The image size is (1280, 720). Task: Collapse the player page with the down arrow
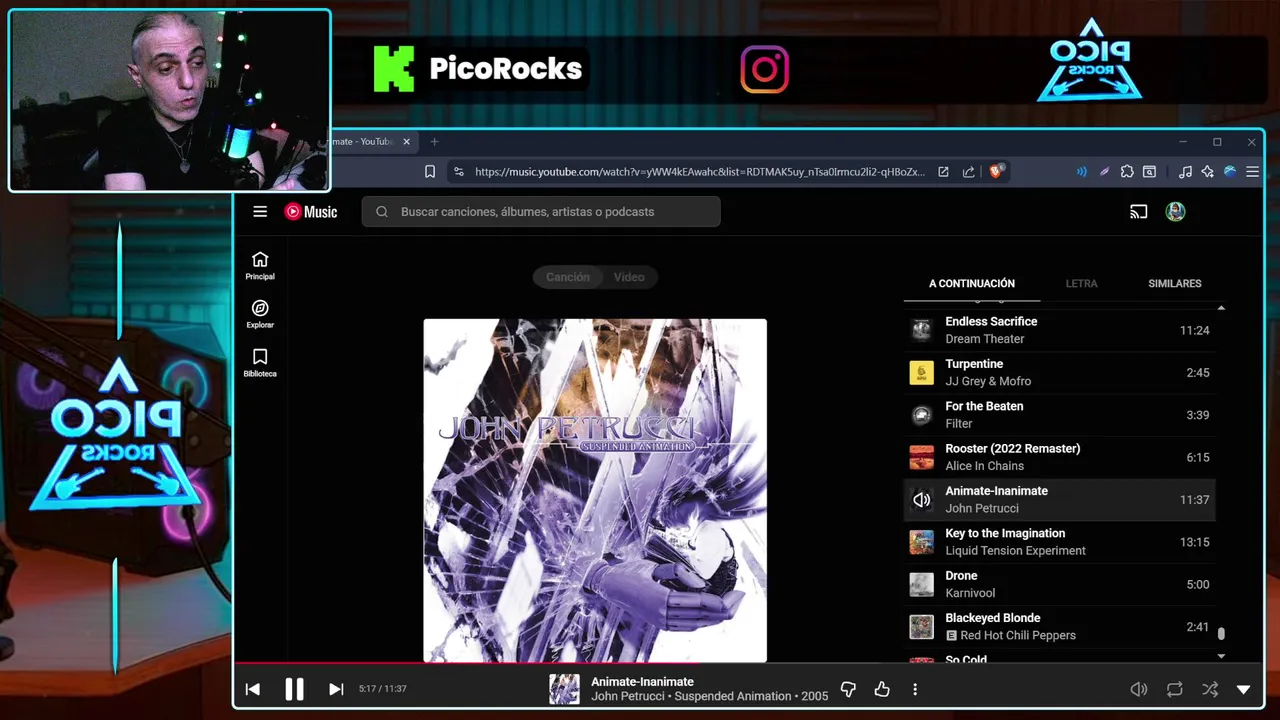pos(1244,689)
